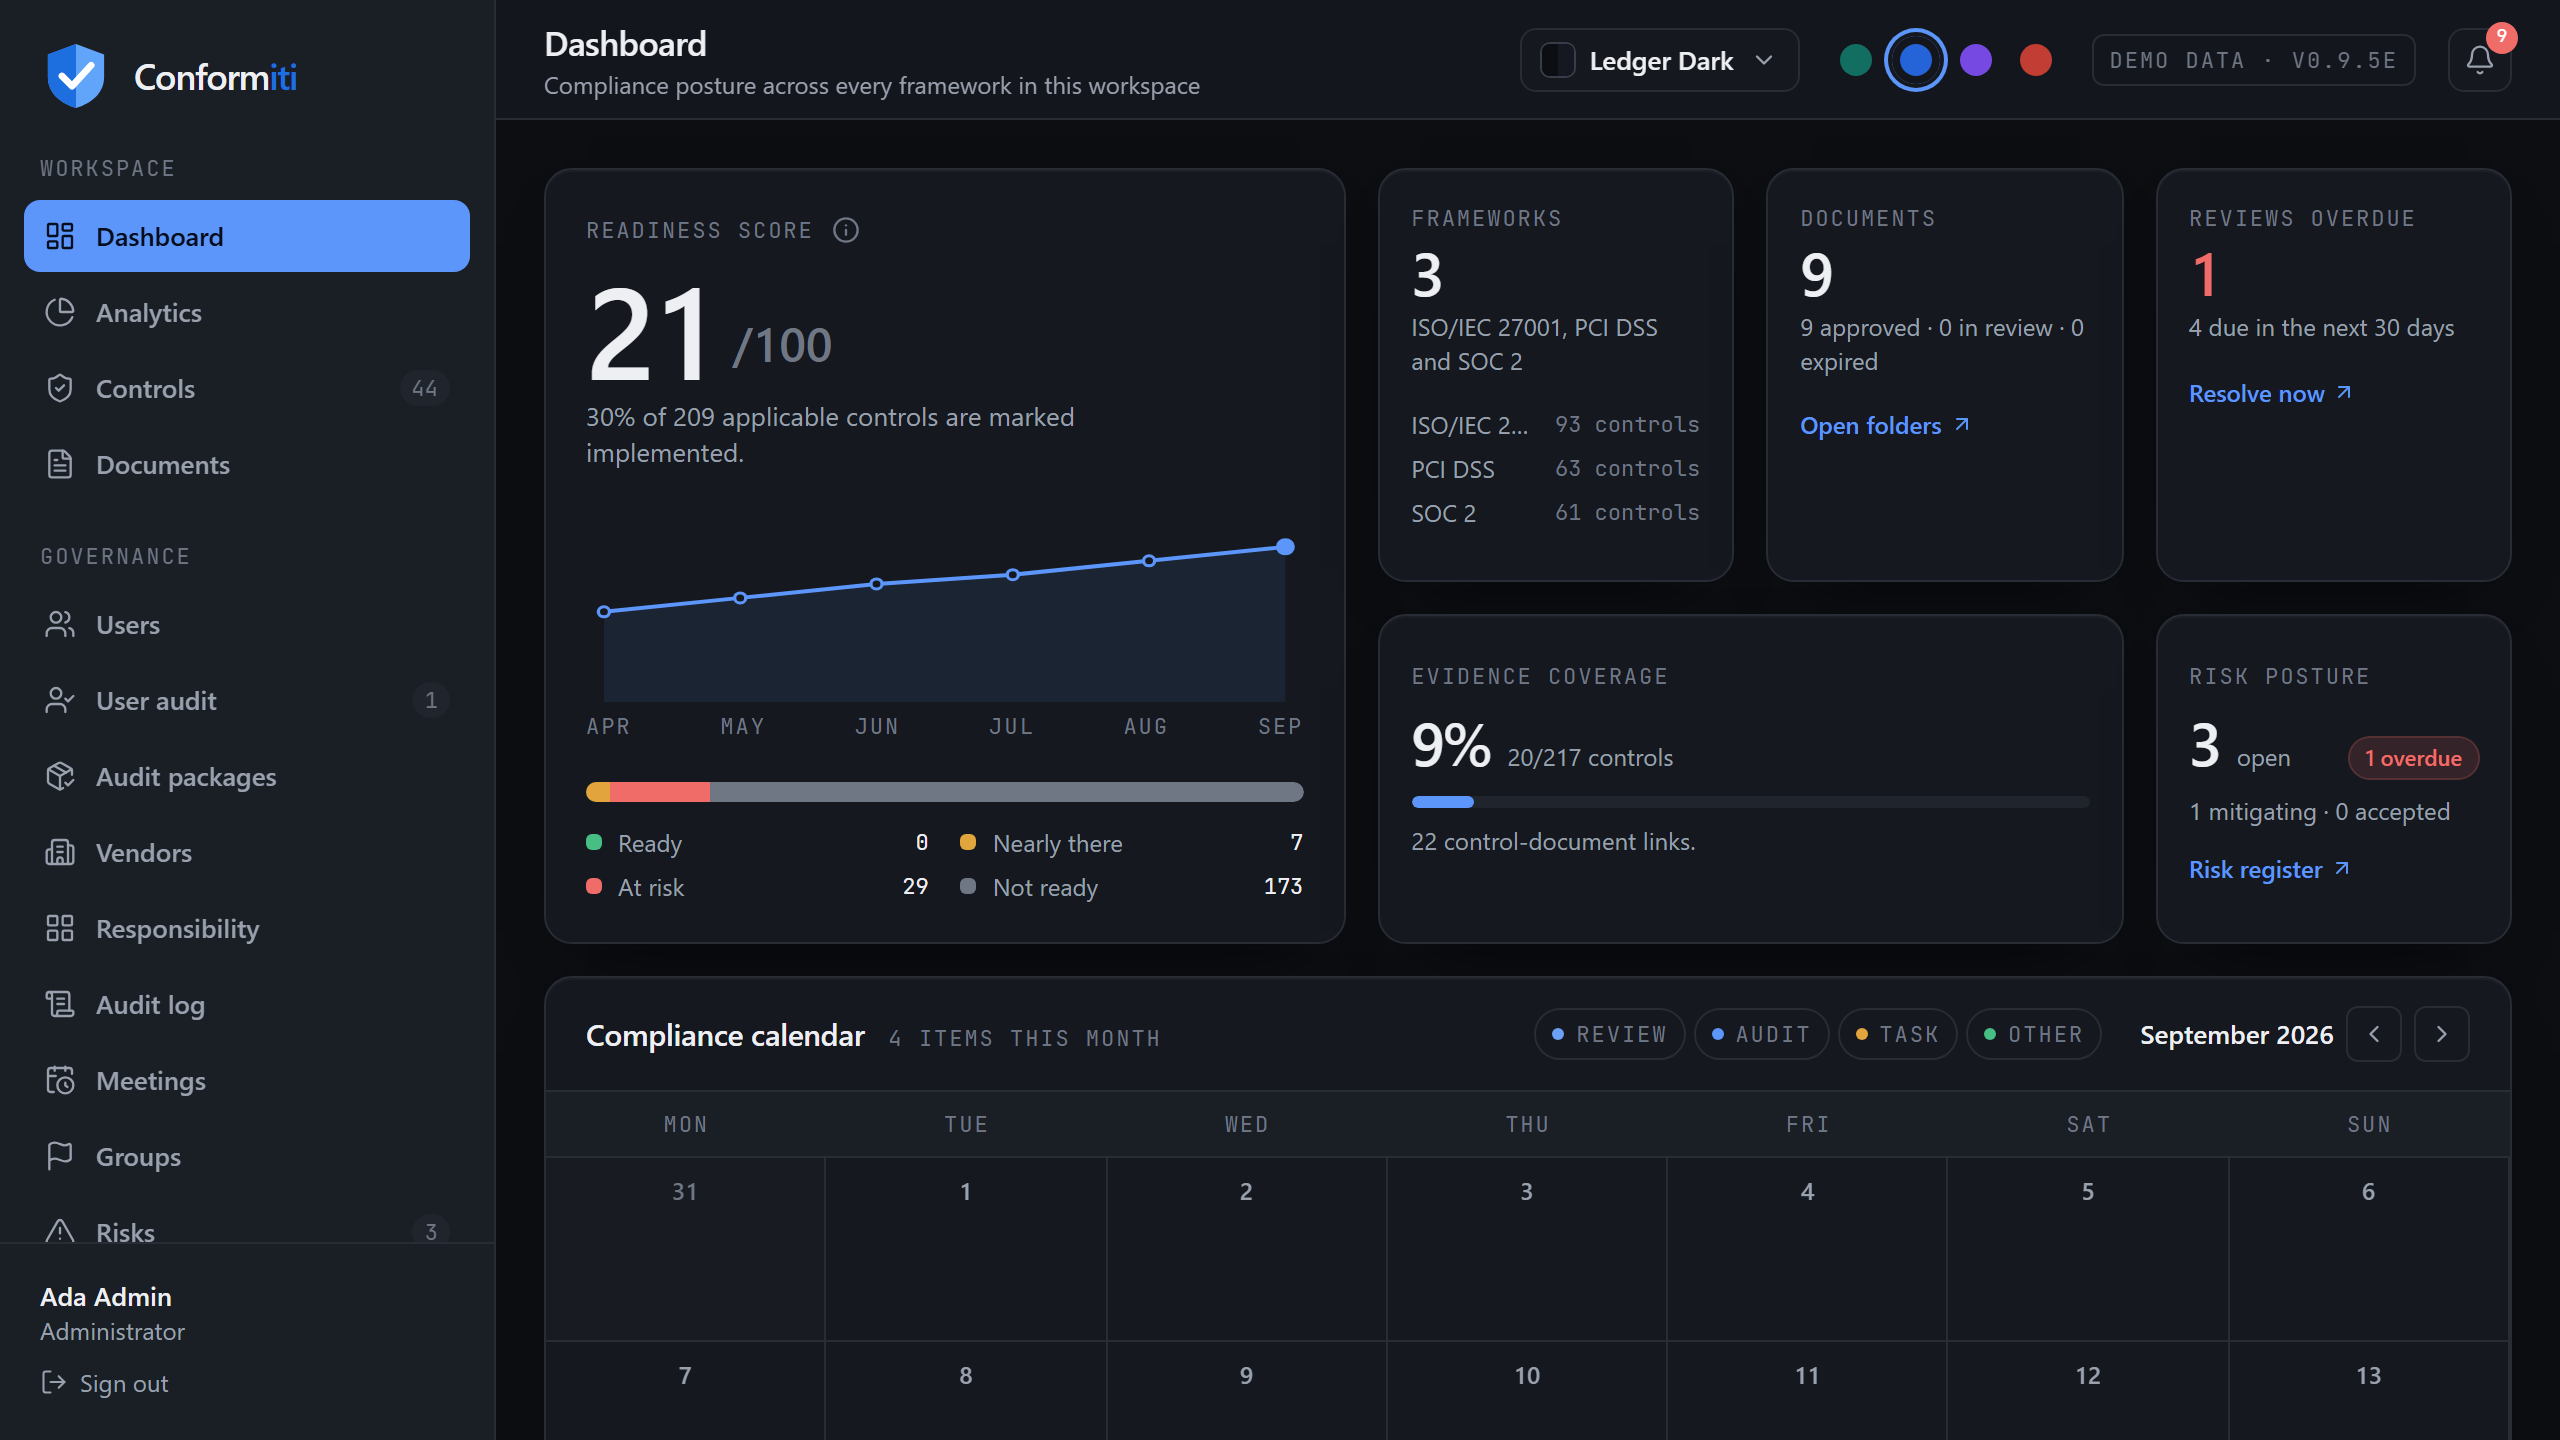Viewport: 2560px width, 1440px height.
Task: Click the Meetings calendar-clock icon
Action: tap(60, 1080)
